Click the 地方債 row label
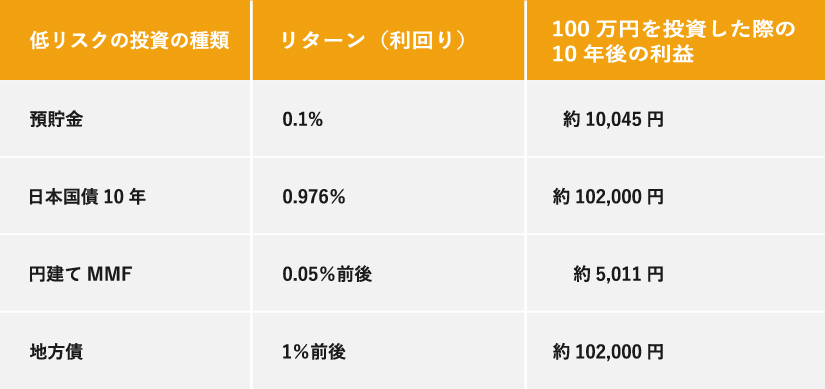 click(56, 352)
